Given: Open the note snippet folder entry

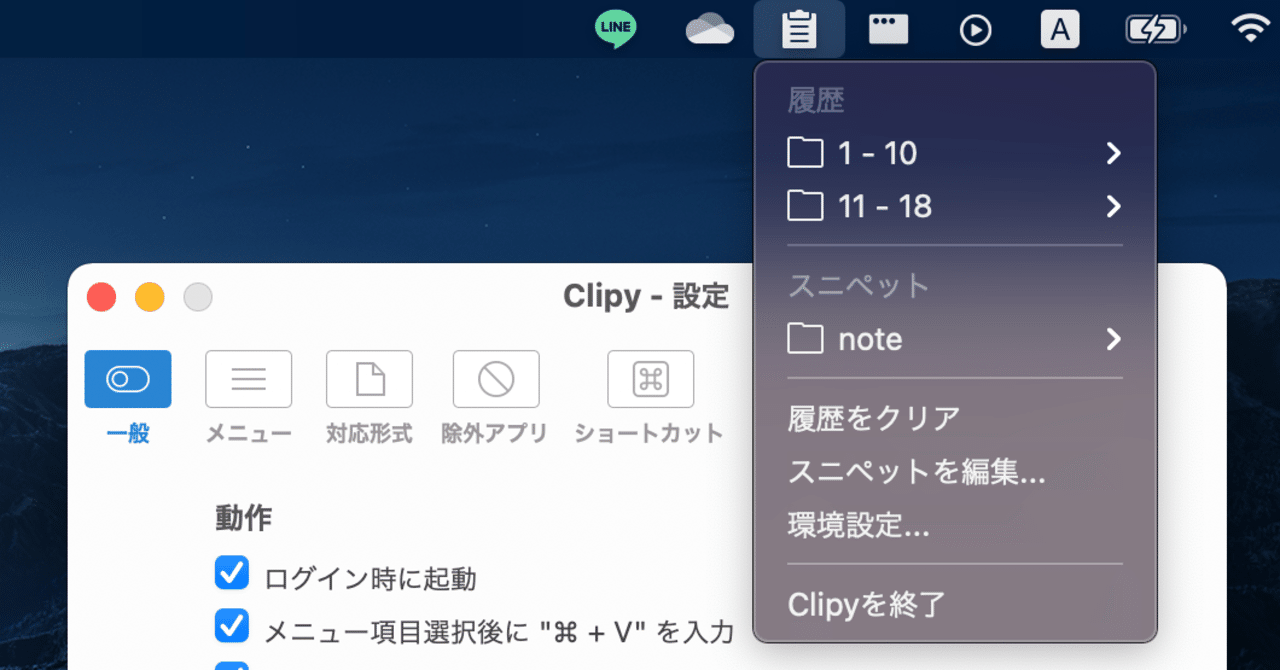Looking at the screenshot, I should click(x=955, y=339).
